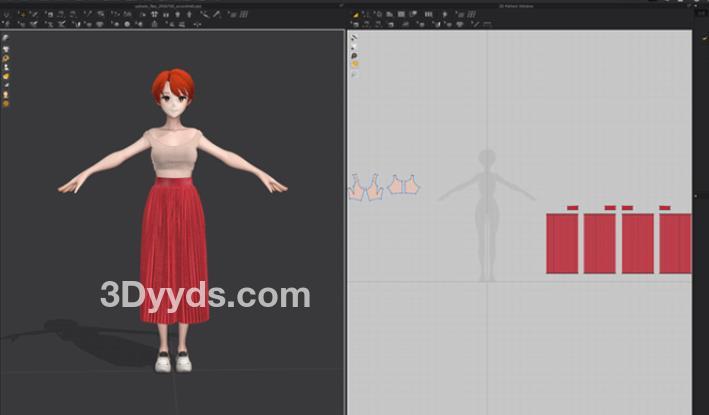Click the topmost icon in 3D view sidebar

(x=5, y=38)
